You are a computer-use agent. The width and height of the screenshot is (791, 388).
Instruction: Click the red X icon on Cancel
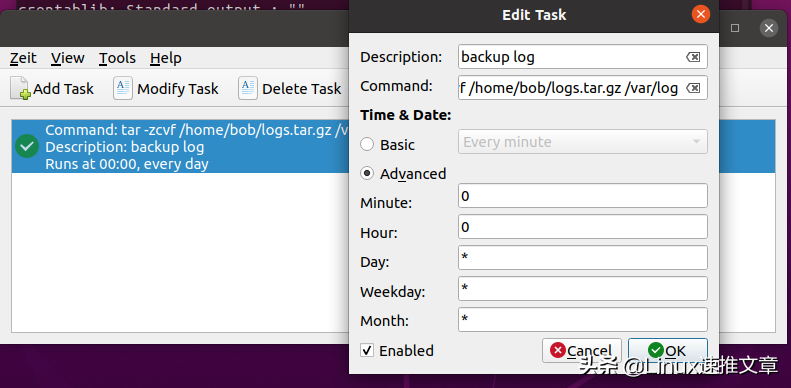pyautogui.click(x=558, y=350)
